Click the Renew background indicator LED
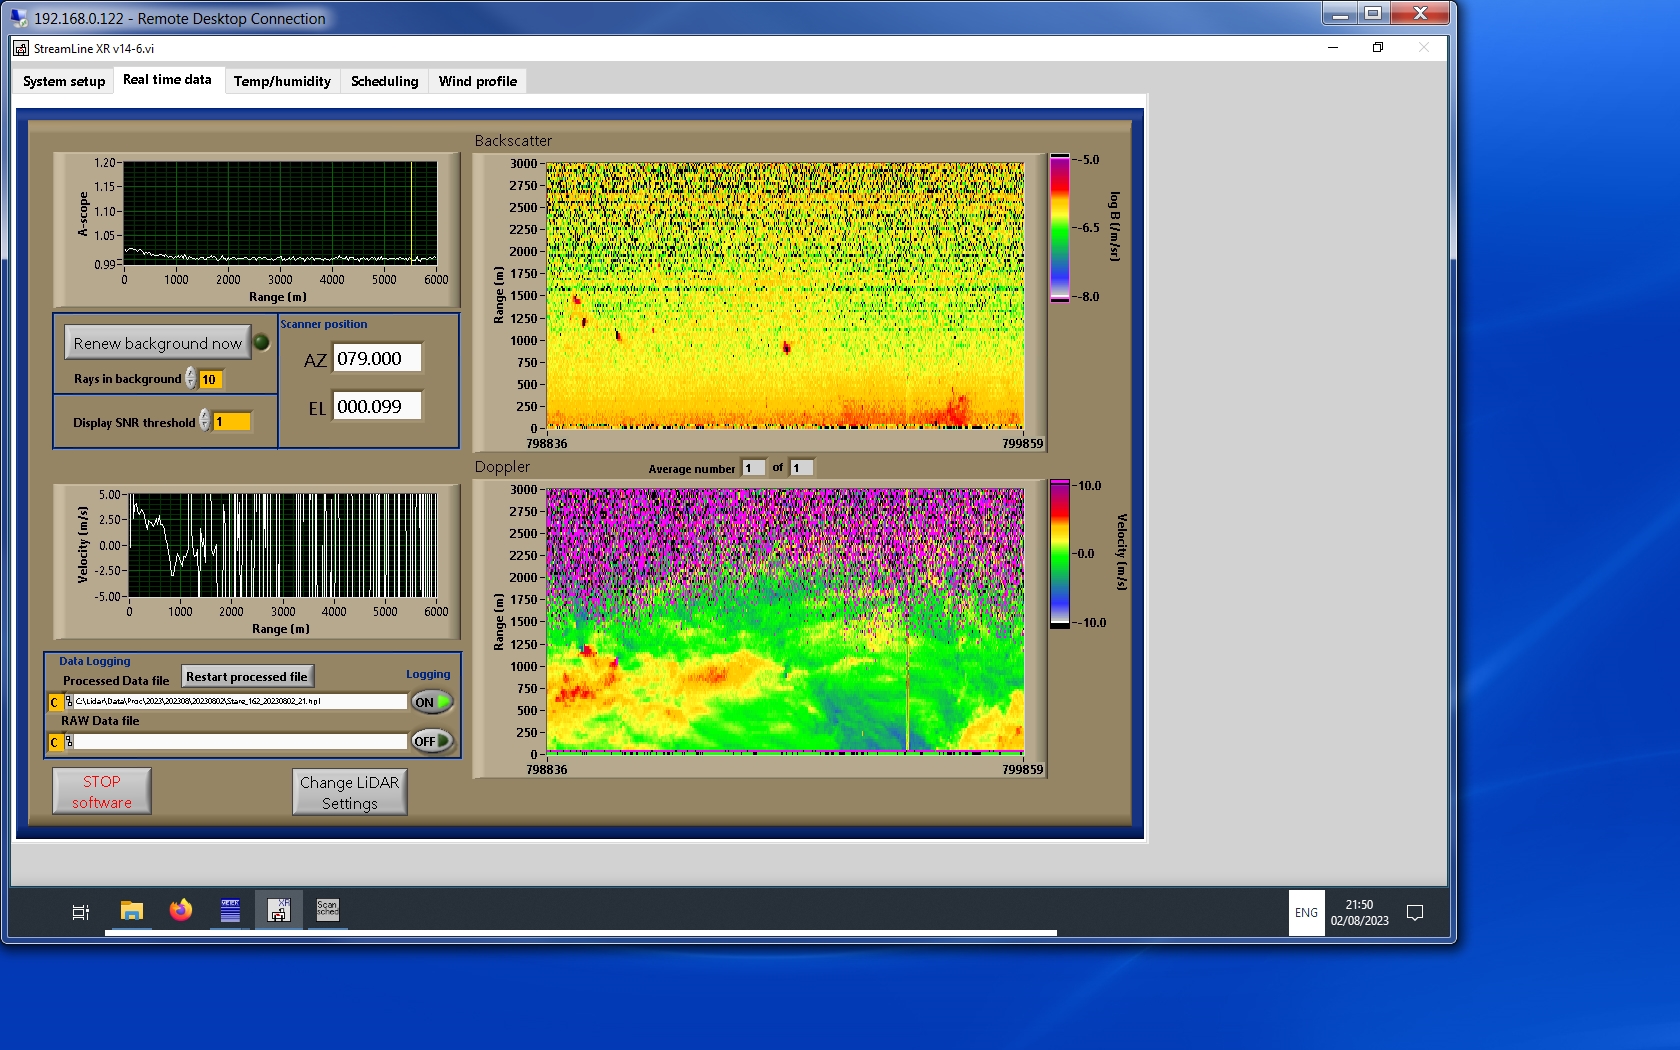This screenshot has width=1680, height=1050. 262,343
